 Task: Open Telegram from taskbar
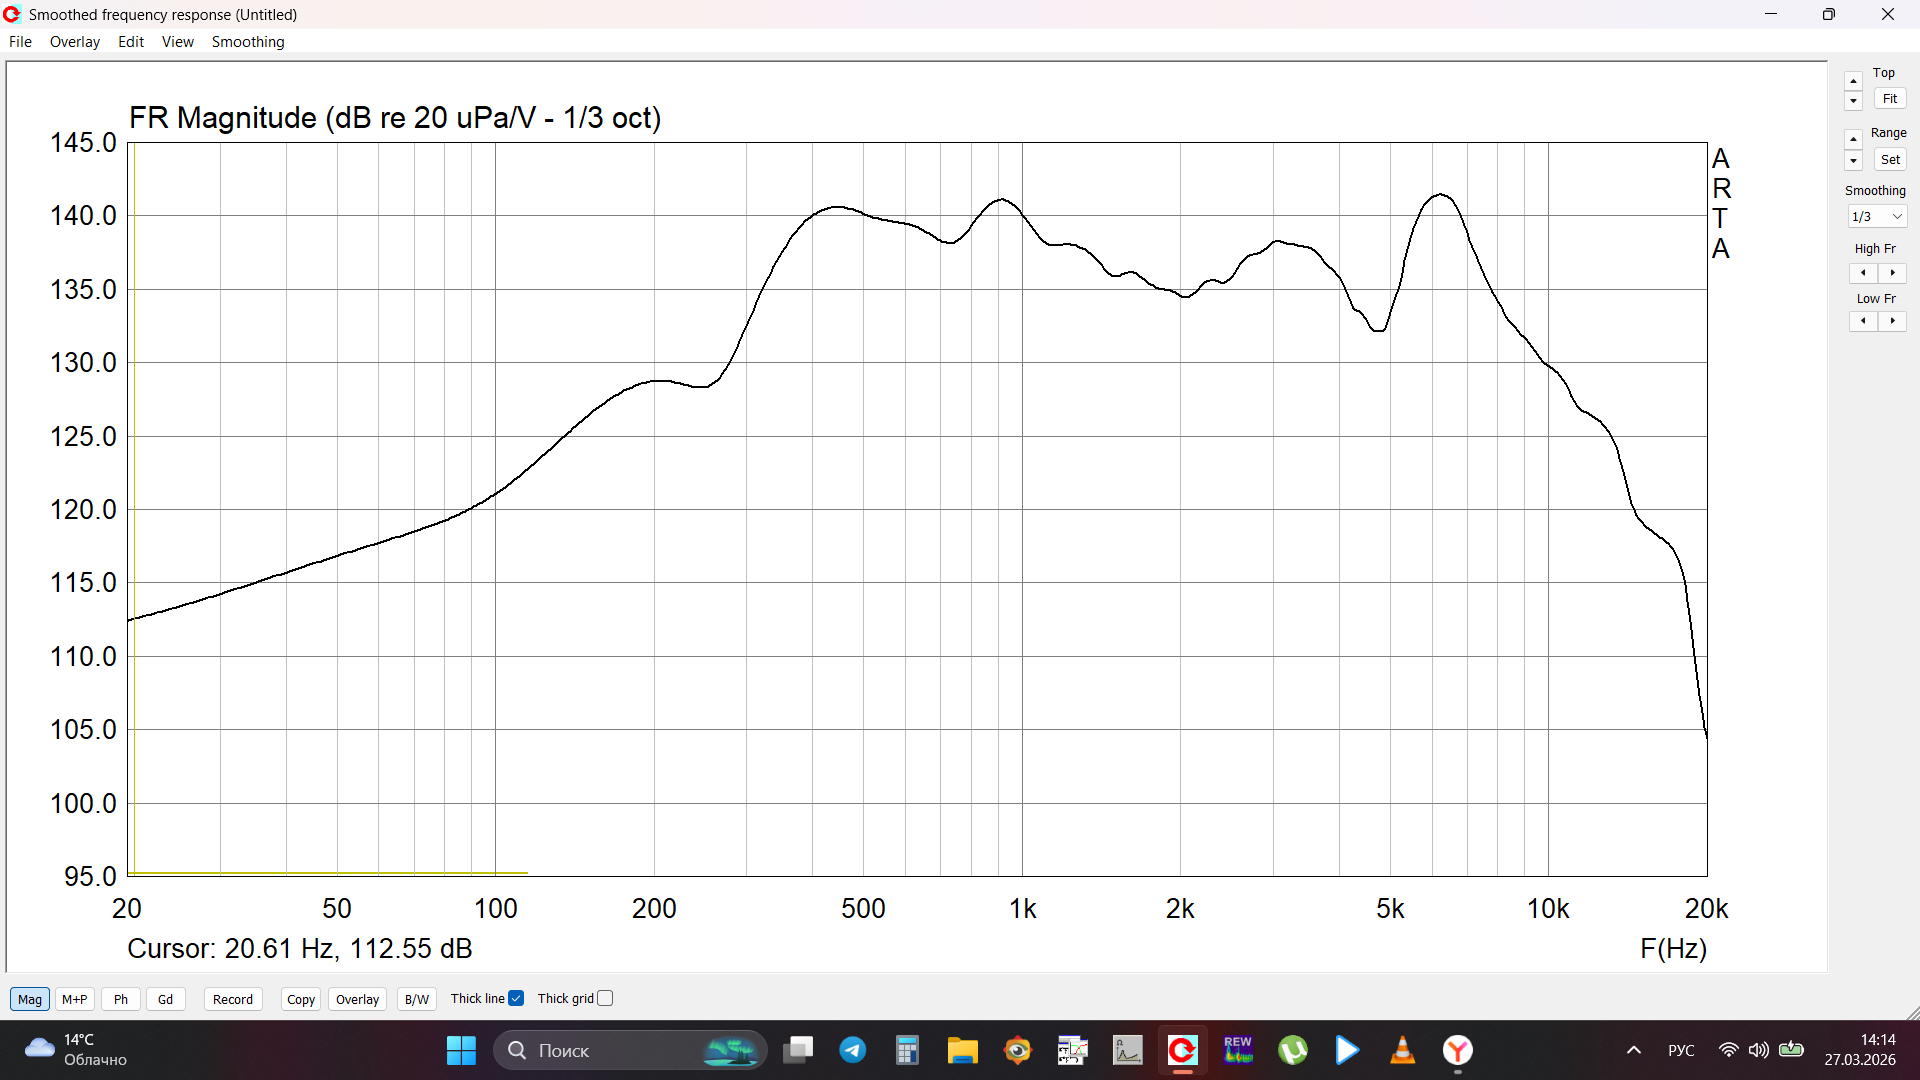pos(852,1050)
